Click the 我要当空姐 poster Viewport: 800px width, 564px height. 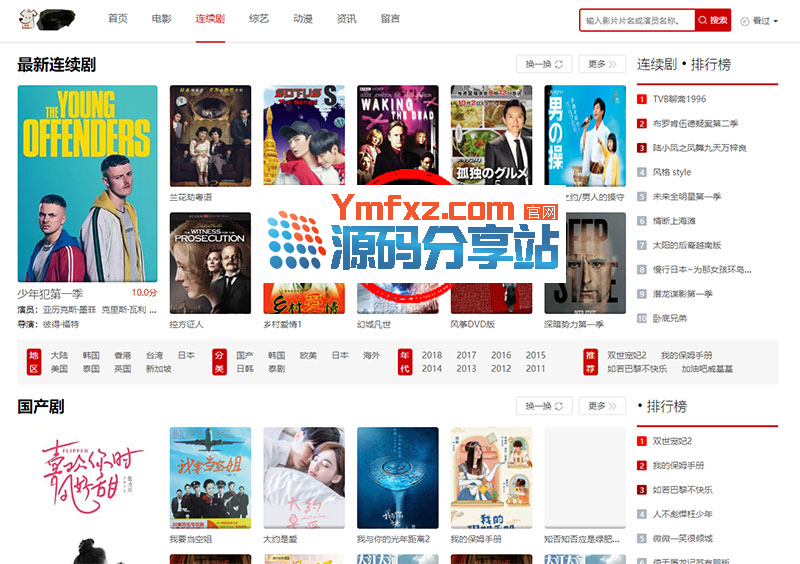tap(210, 478)
